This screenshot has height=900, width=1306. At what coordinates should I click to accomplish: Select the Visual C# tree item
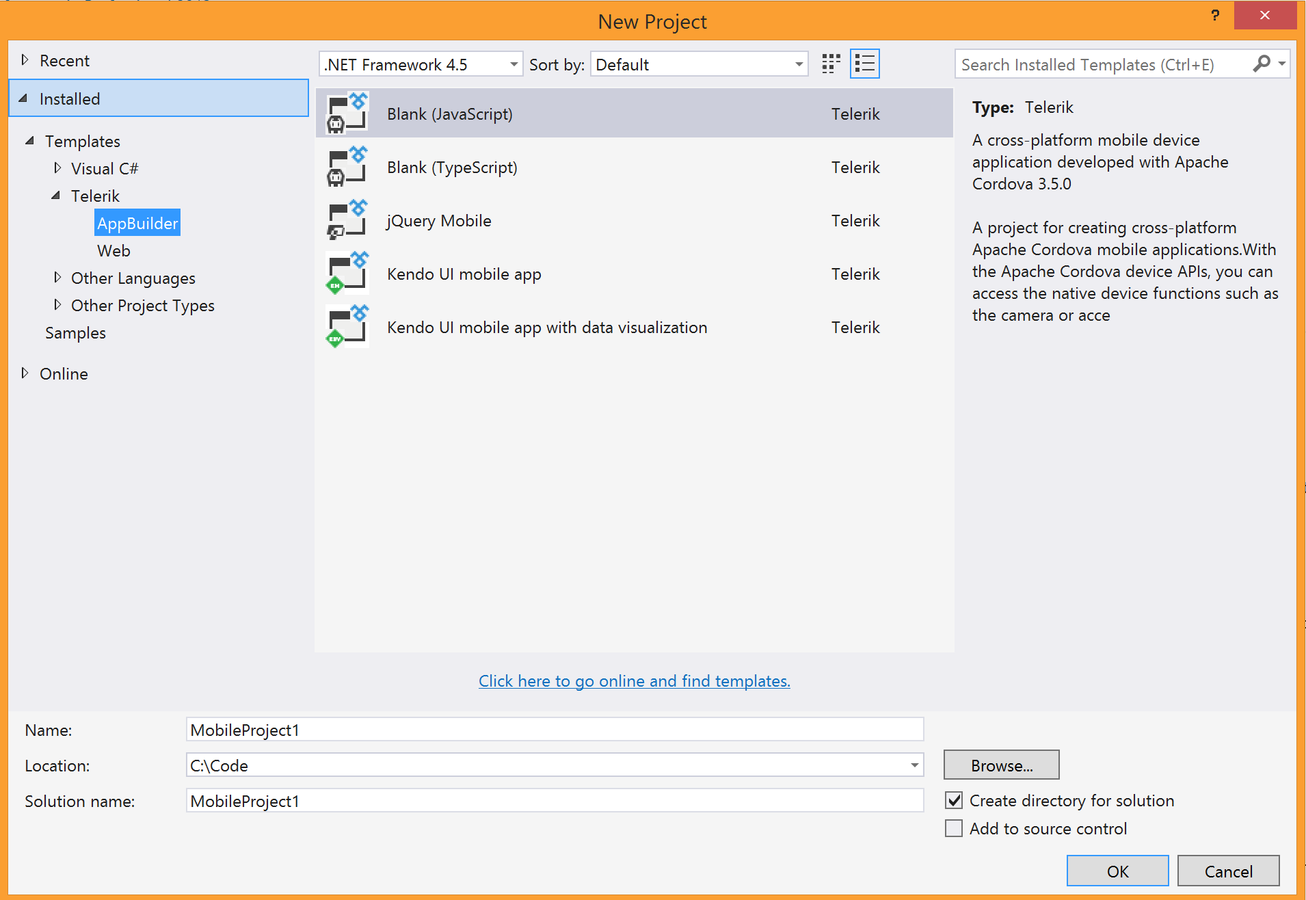click(x=105, y=168)
